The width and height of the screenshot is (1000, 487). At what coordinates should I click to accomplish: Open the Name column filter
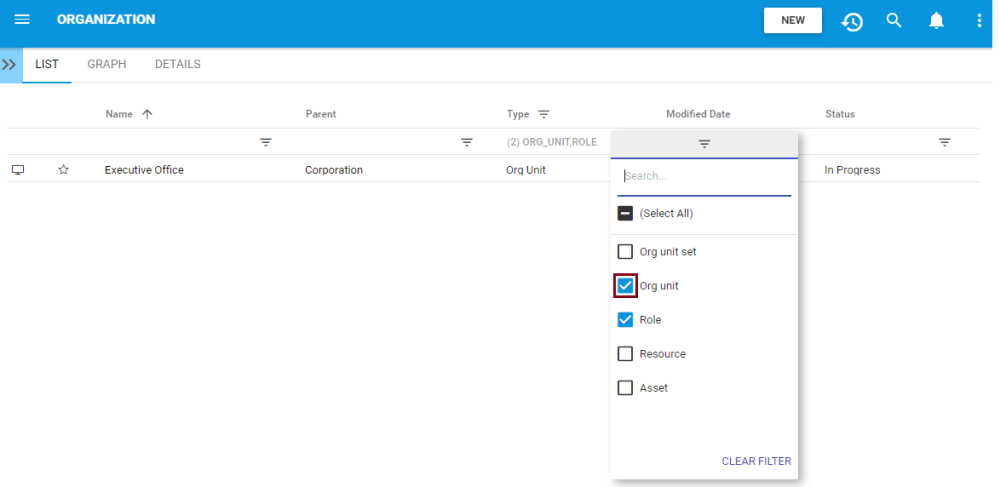coord(266,142)
